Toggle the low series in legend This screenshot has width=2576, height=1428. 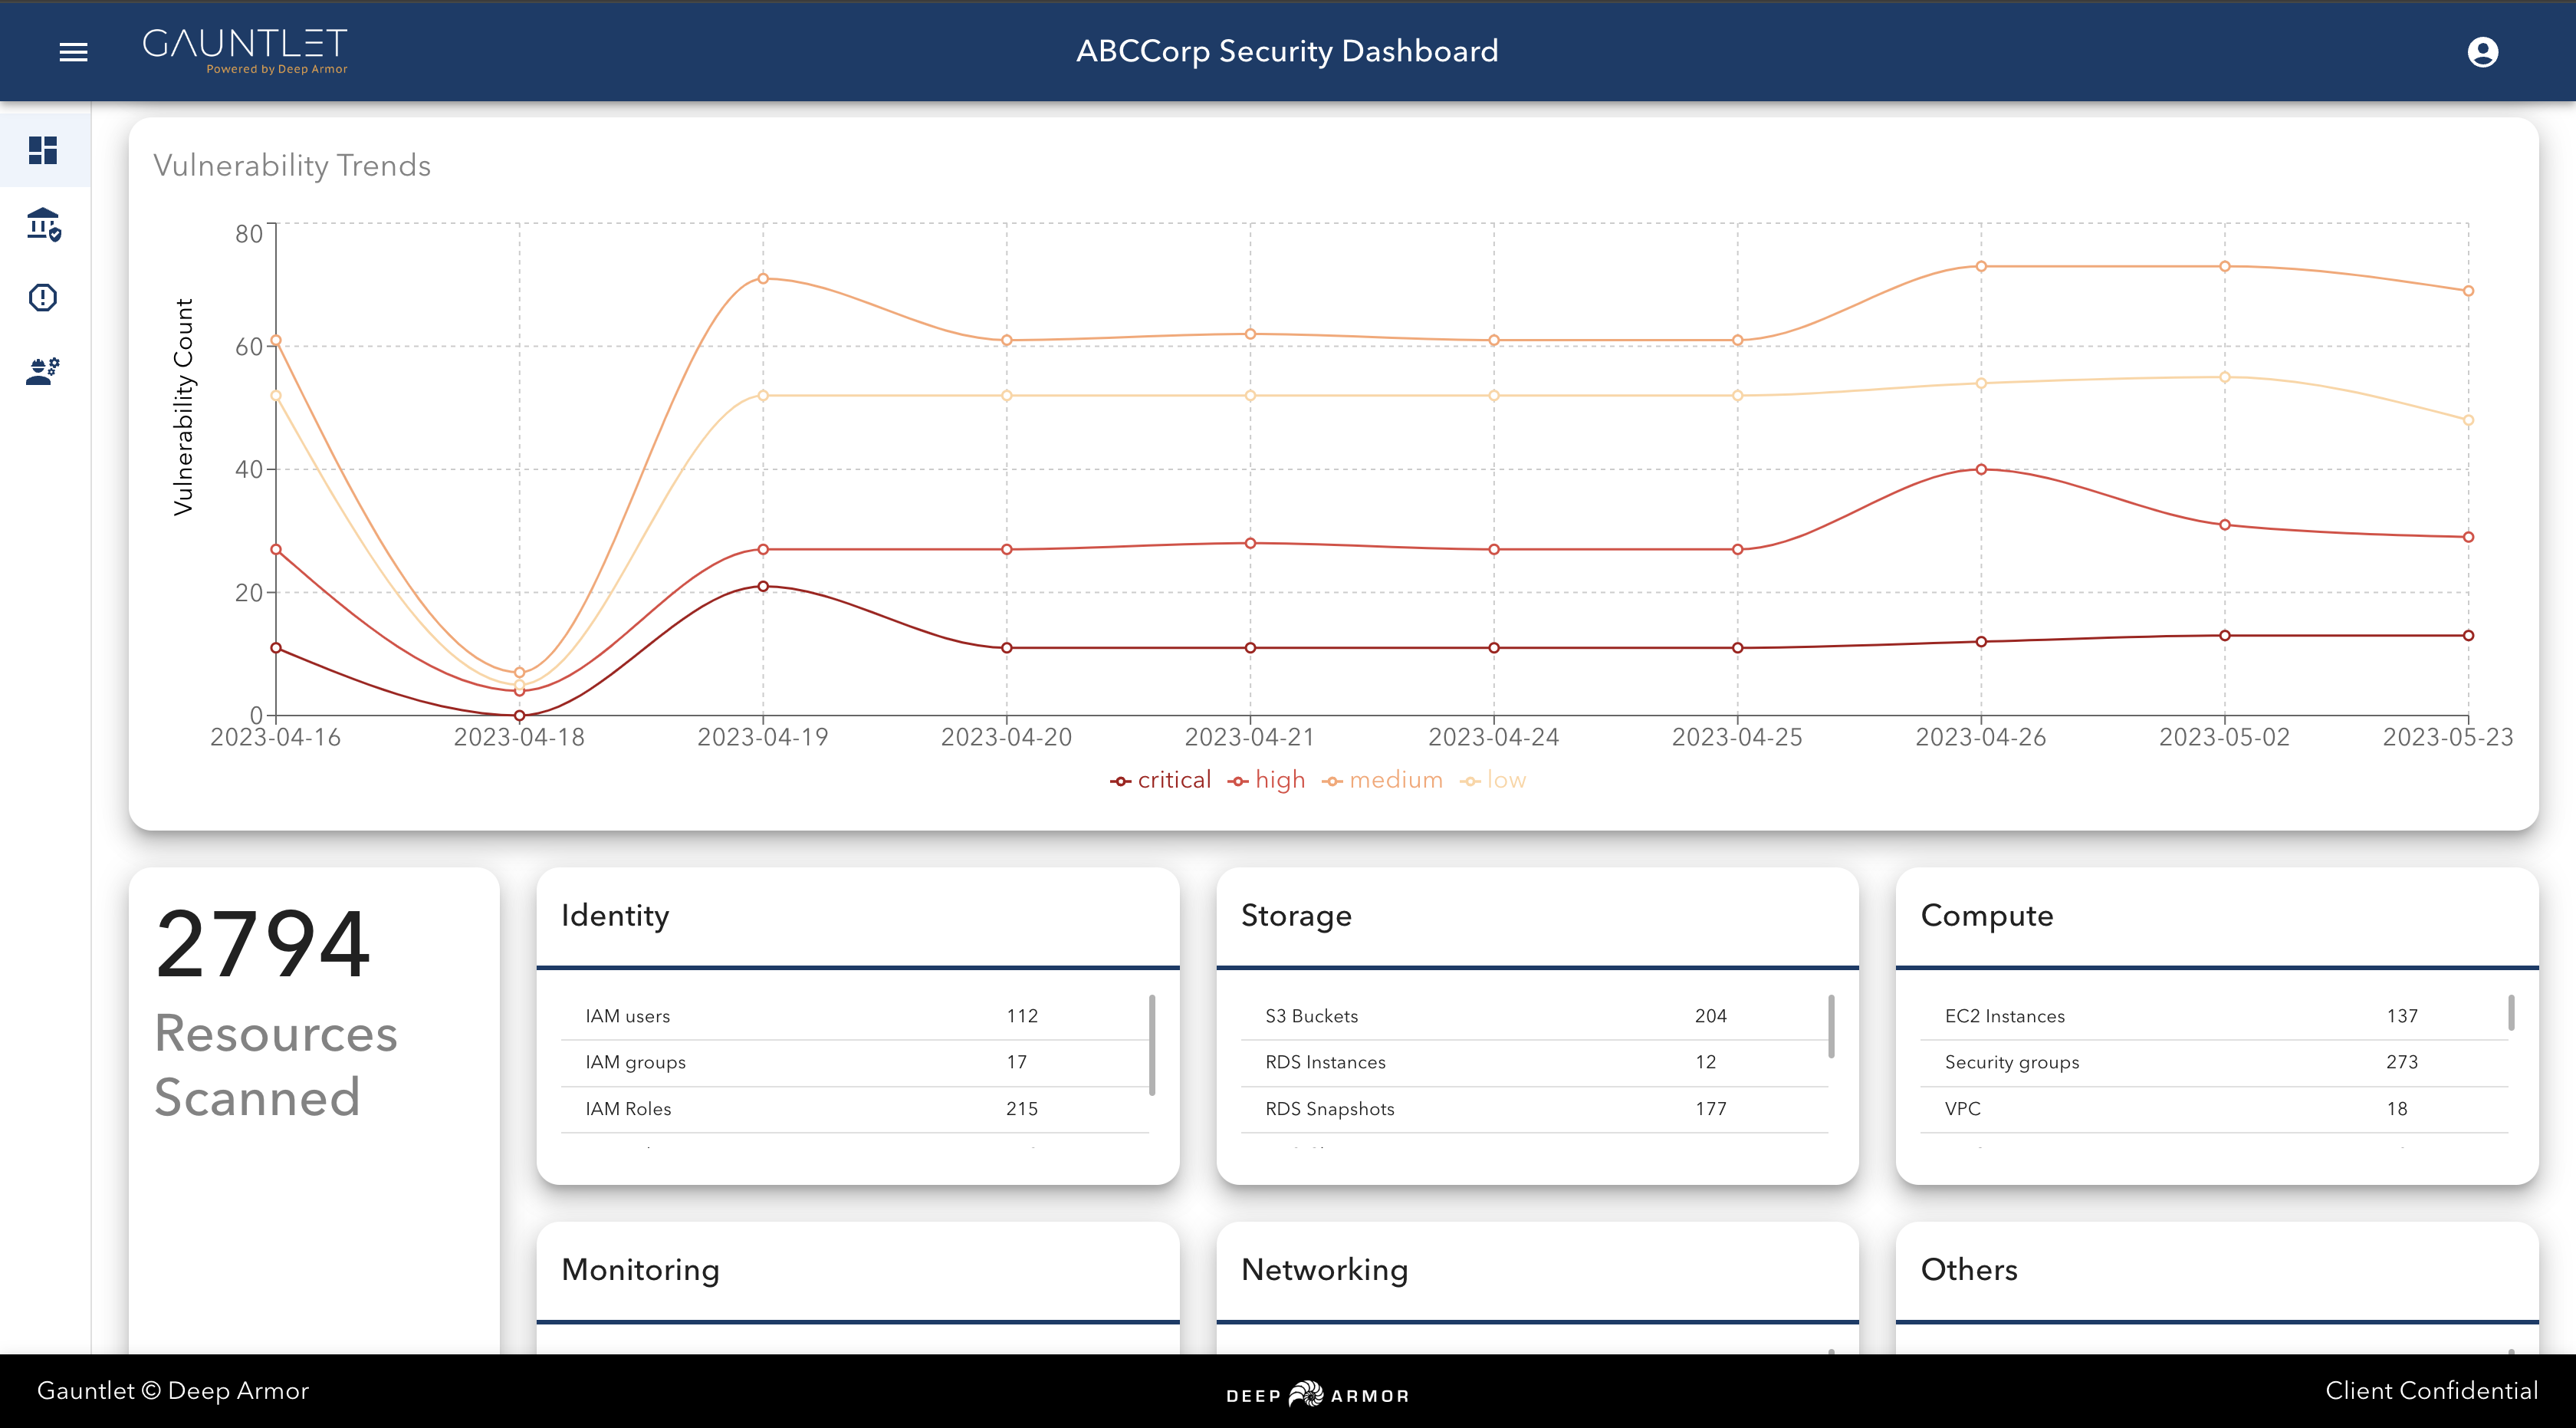pos(1493,780)
